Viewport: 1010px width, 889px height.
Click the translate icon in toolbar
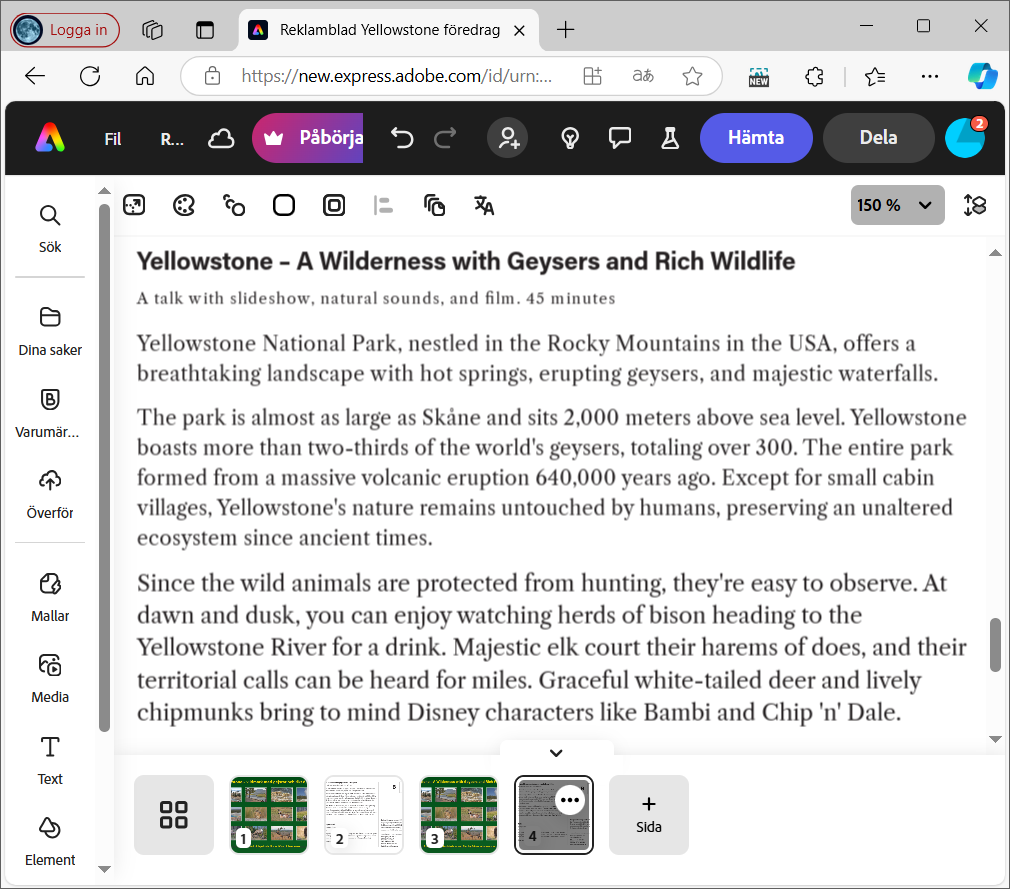click(x=484, y=206)
